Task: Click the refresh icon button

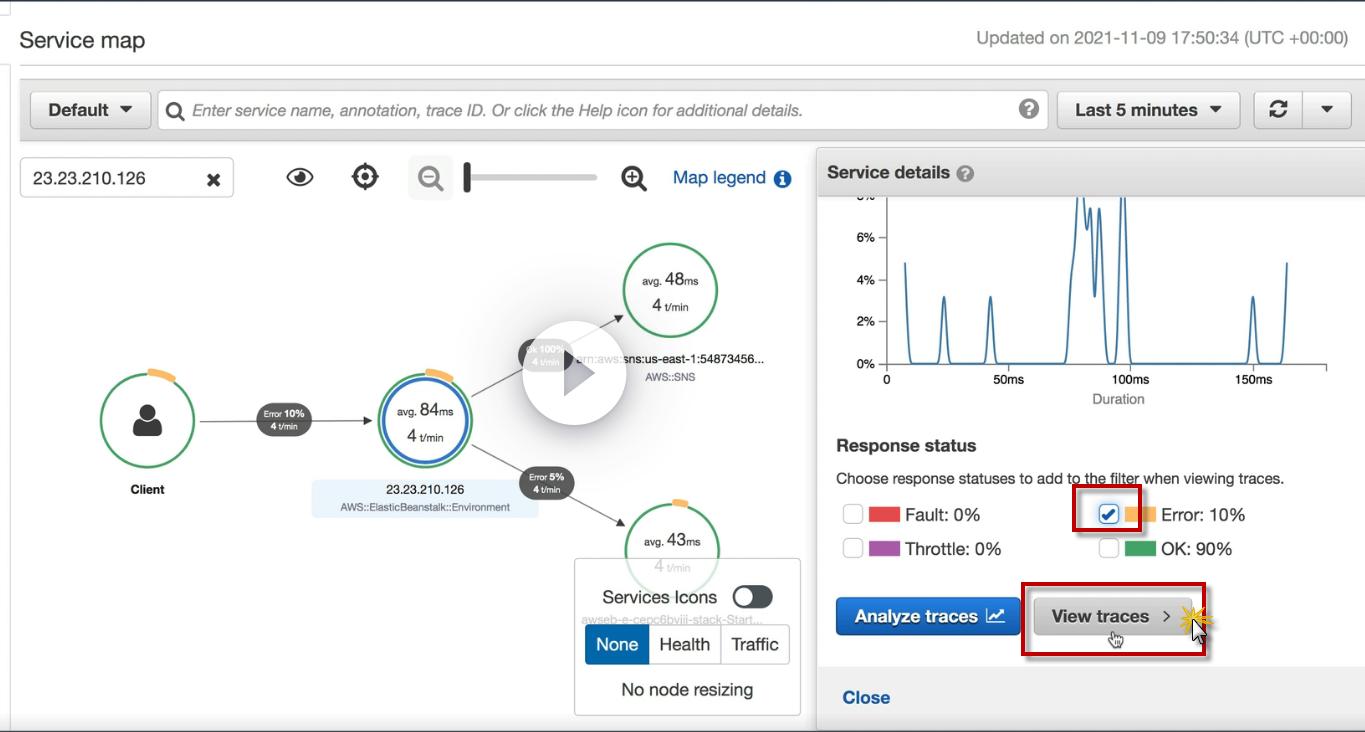Action: 1278,110
